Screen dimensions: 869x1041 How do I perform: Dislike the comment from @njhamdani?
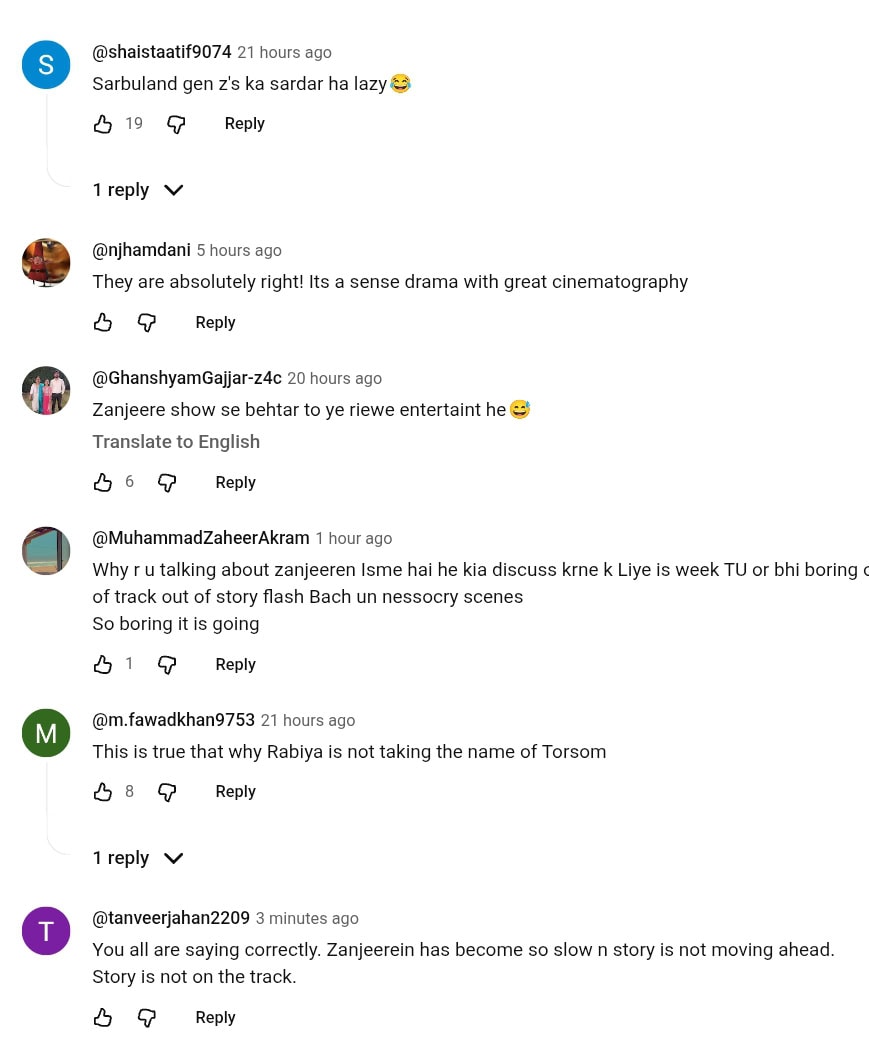[x=147, y=323]
